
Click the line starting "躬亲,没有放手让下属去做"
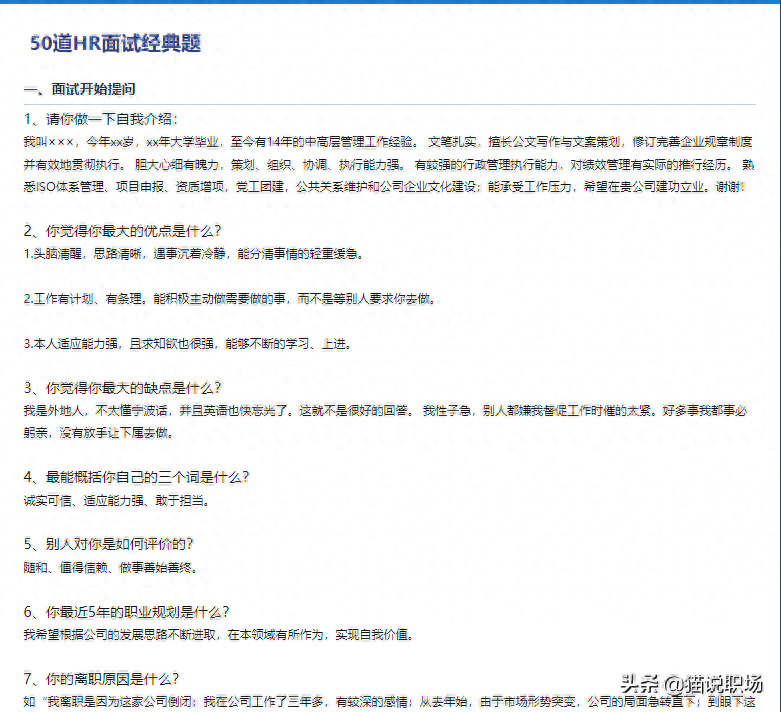point(99,432)
